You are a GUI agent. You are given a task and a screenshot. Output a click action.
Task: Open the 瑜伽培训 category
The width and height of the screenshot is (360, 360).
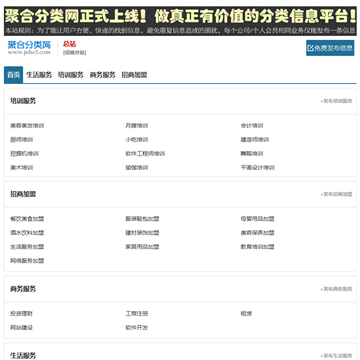click(137, 168)
